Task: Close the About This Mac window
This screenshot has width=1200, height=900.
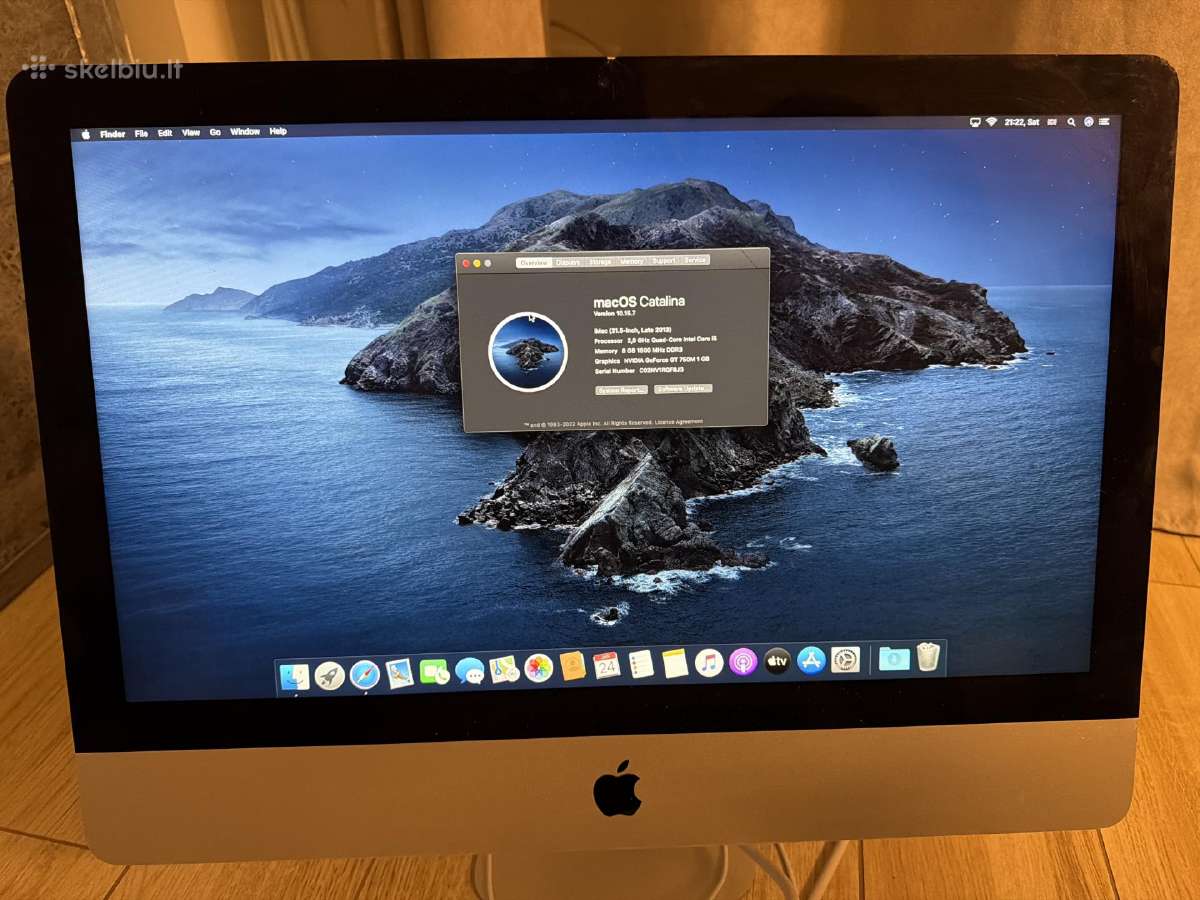Action: [465, 263]
